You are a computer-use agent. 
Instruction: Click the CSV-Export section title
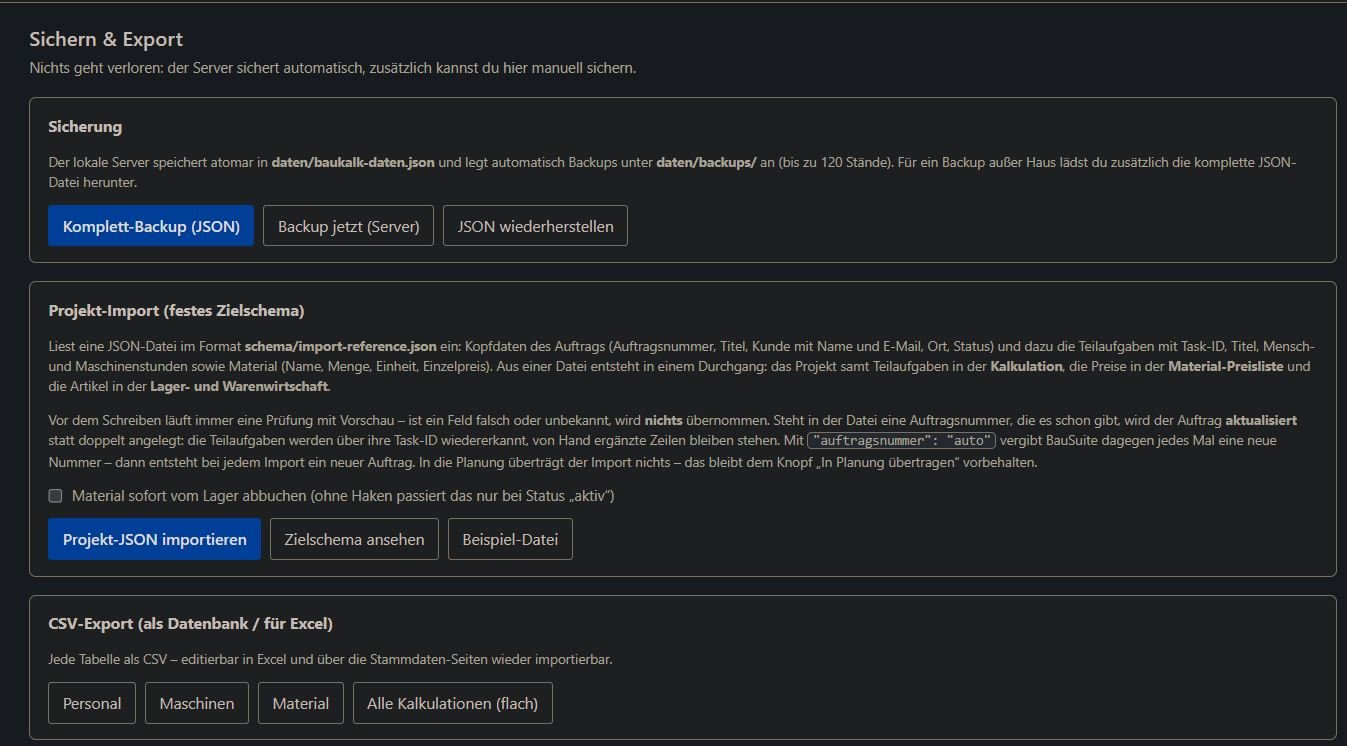(x=190, y=624)
